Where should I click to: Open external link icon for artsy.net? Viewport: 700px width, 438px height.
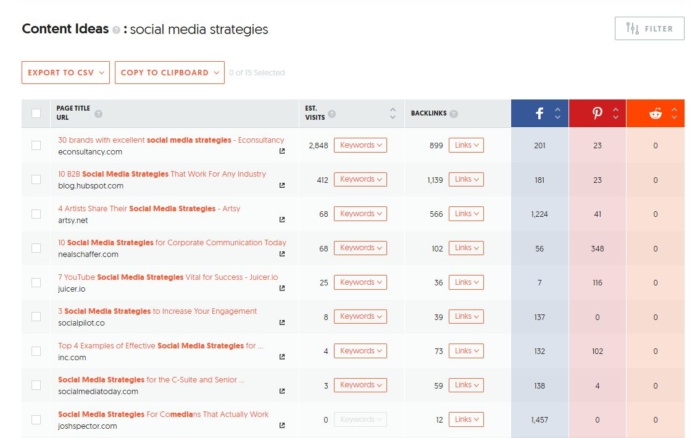point(282,220)
